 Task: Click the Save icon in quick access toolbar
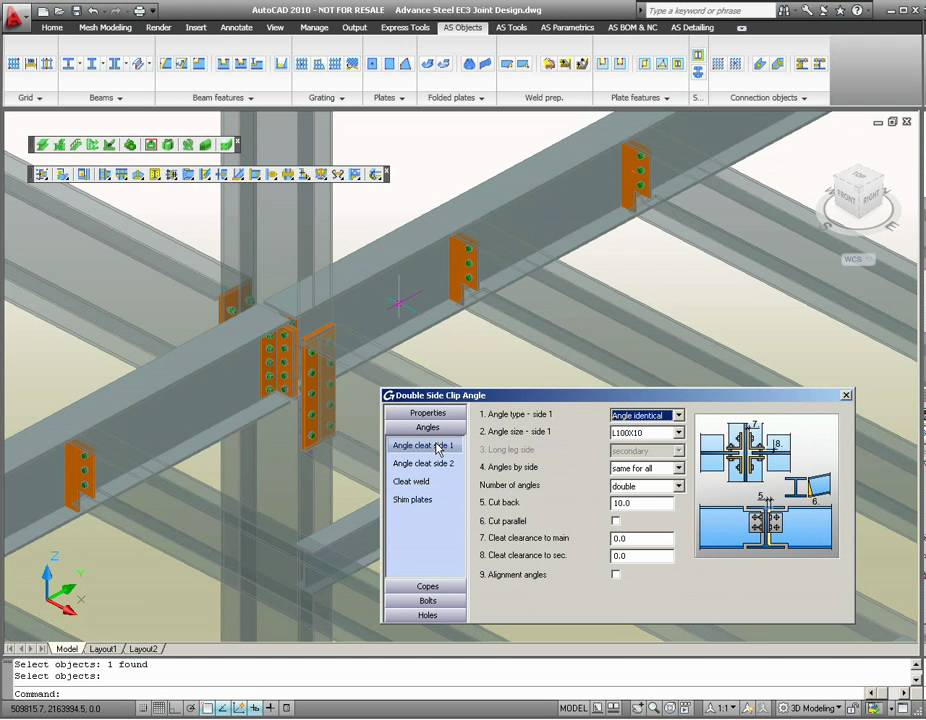[x=76, y=11]
